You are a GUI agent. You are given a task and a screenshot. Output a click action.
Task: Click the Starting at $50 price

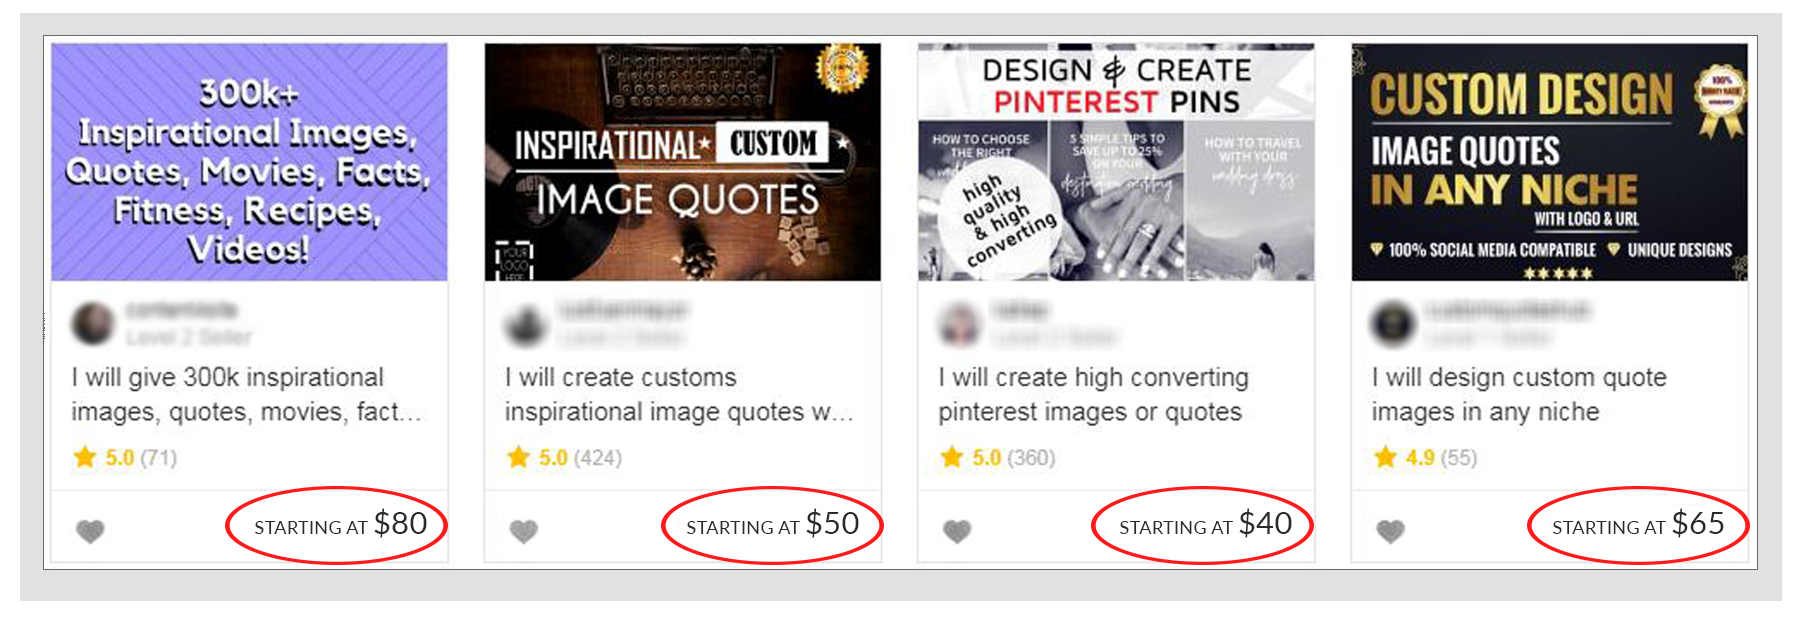pyautogui.click(x=772, y=525)
